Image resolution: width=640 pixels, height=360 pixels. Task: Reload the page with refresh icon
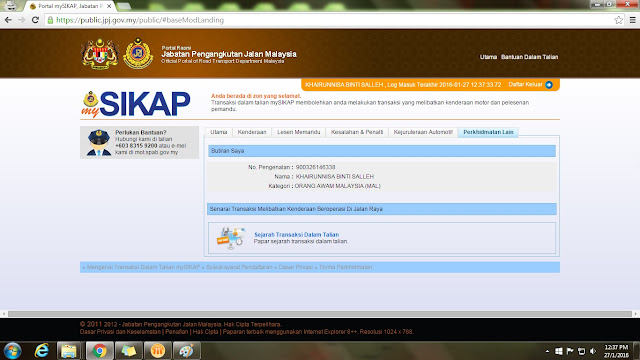35,20
